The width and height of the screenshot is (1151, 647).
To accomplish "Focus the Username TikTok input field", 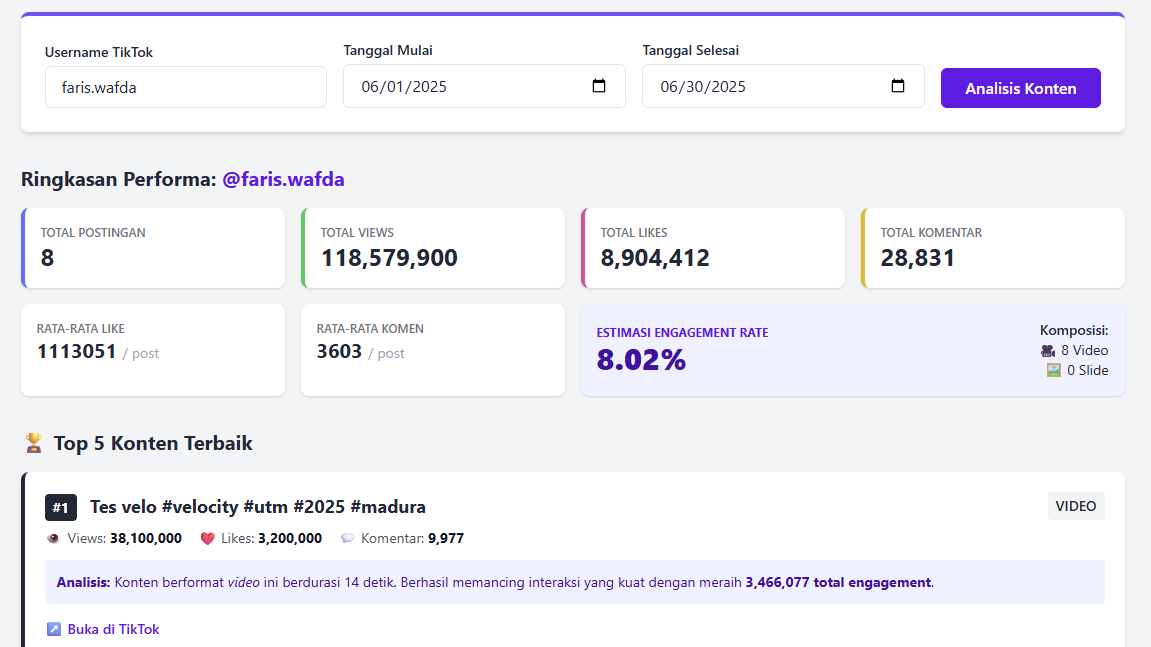I will tap(185, 87).
